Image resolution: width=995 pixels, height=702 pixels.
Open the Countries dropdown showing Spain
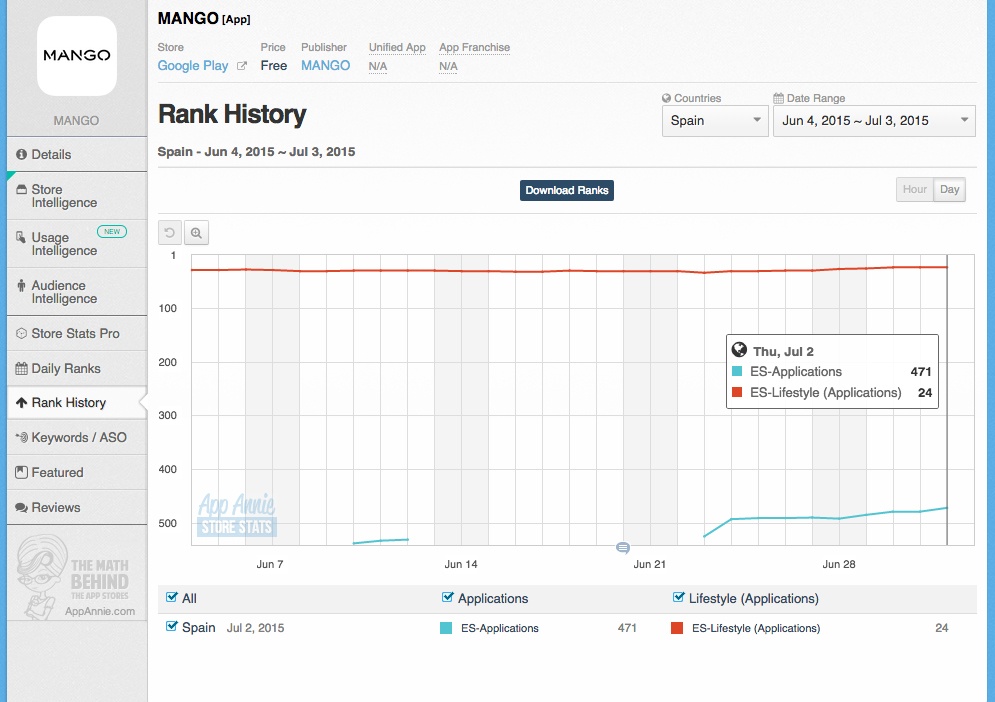tap(715, 121)
